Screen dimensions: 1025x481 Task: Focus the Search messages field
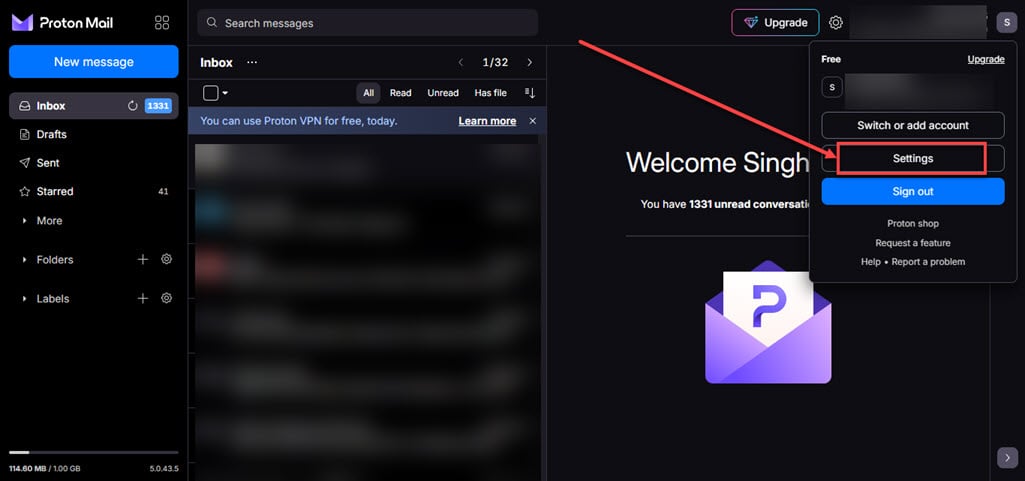coord(367,23)
